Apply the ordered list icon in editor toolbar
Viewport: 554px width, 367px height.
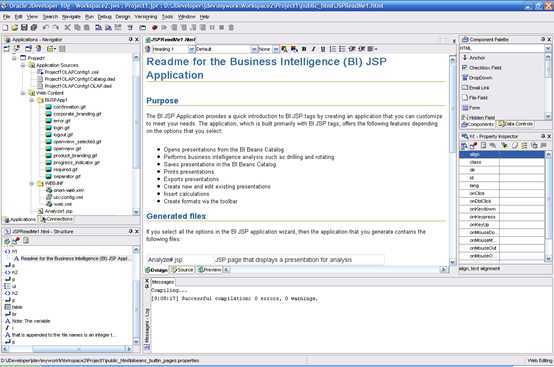tap(332, 49)
